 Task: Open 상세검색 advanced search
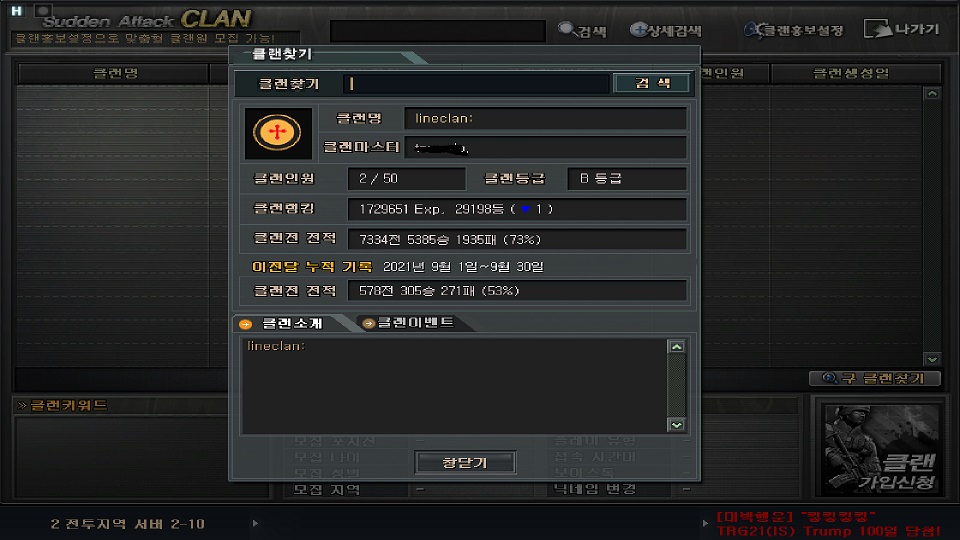[666, 30]
